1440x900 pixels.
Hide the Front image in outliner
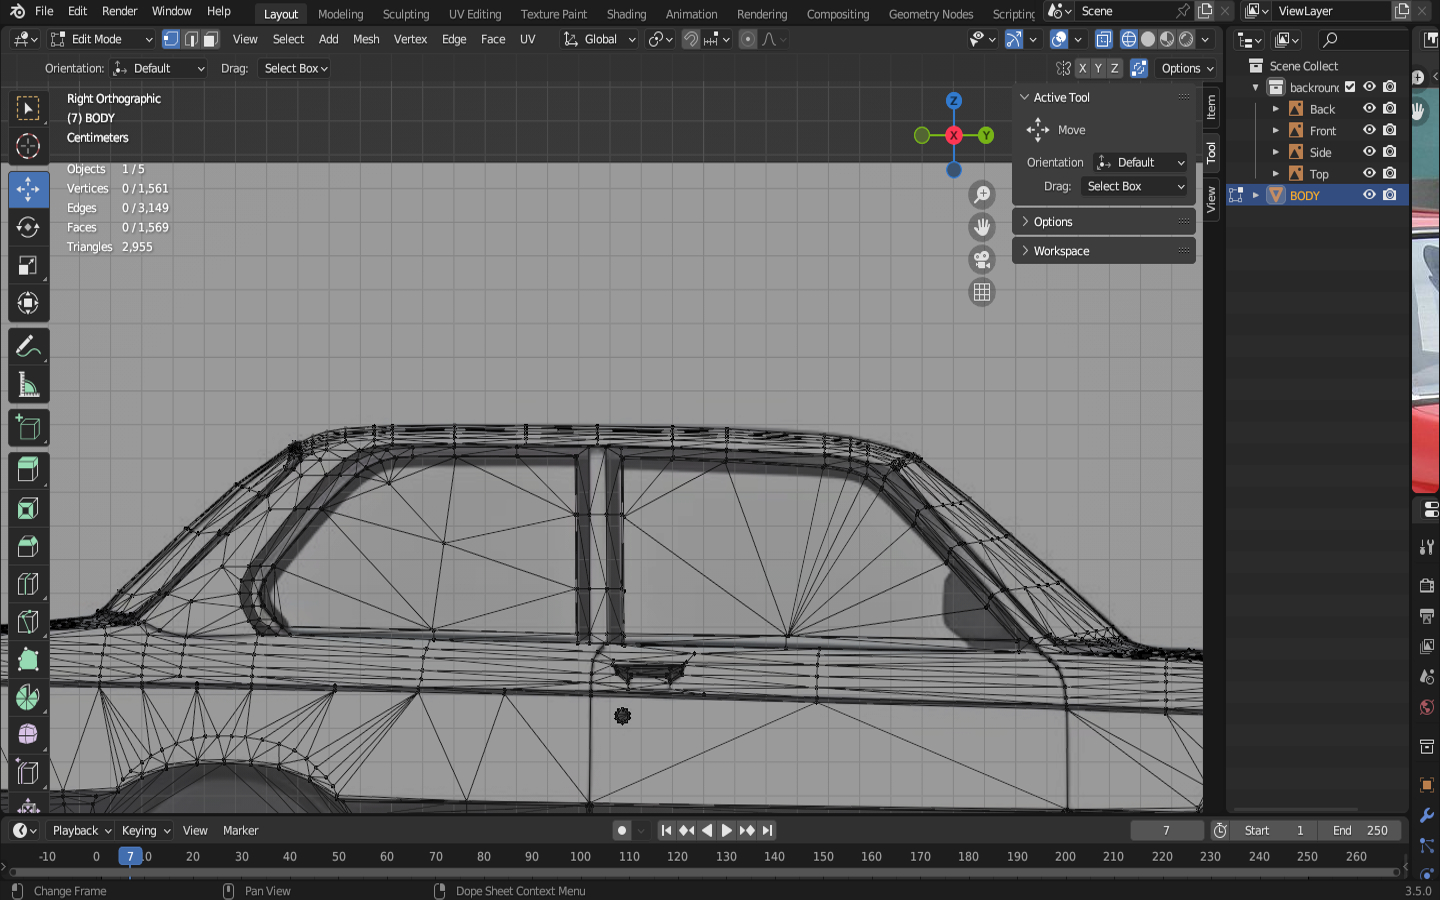pos(1369,130)
